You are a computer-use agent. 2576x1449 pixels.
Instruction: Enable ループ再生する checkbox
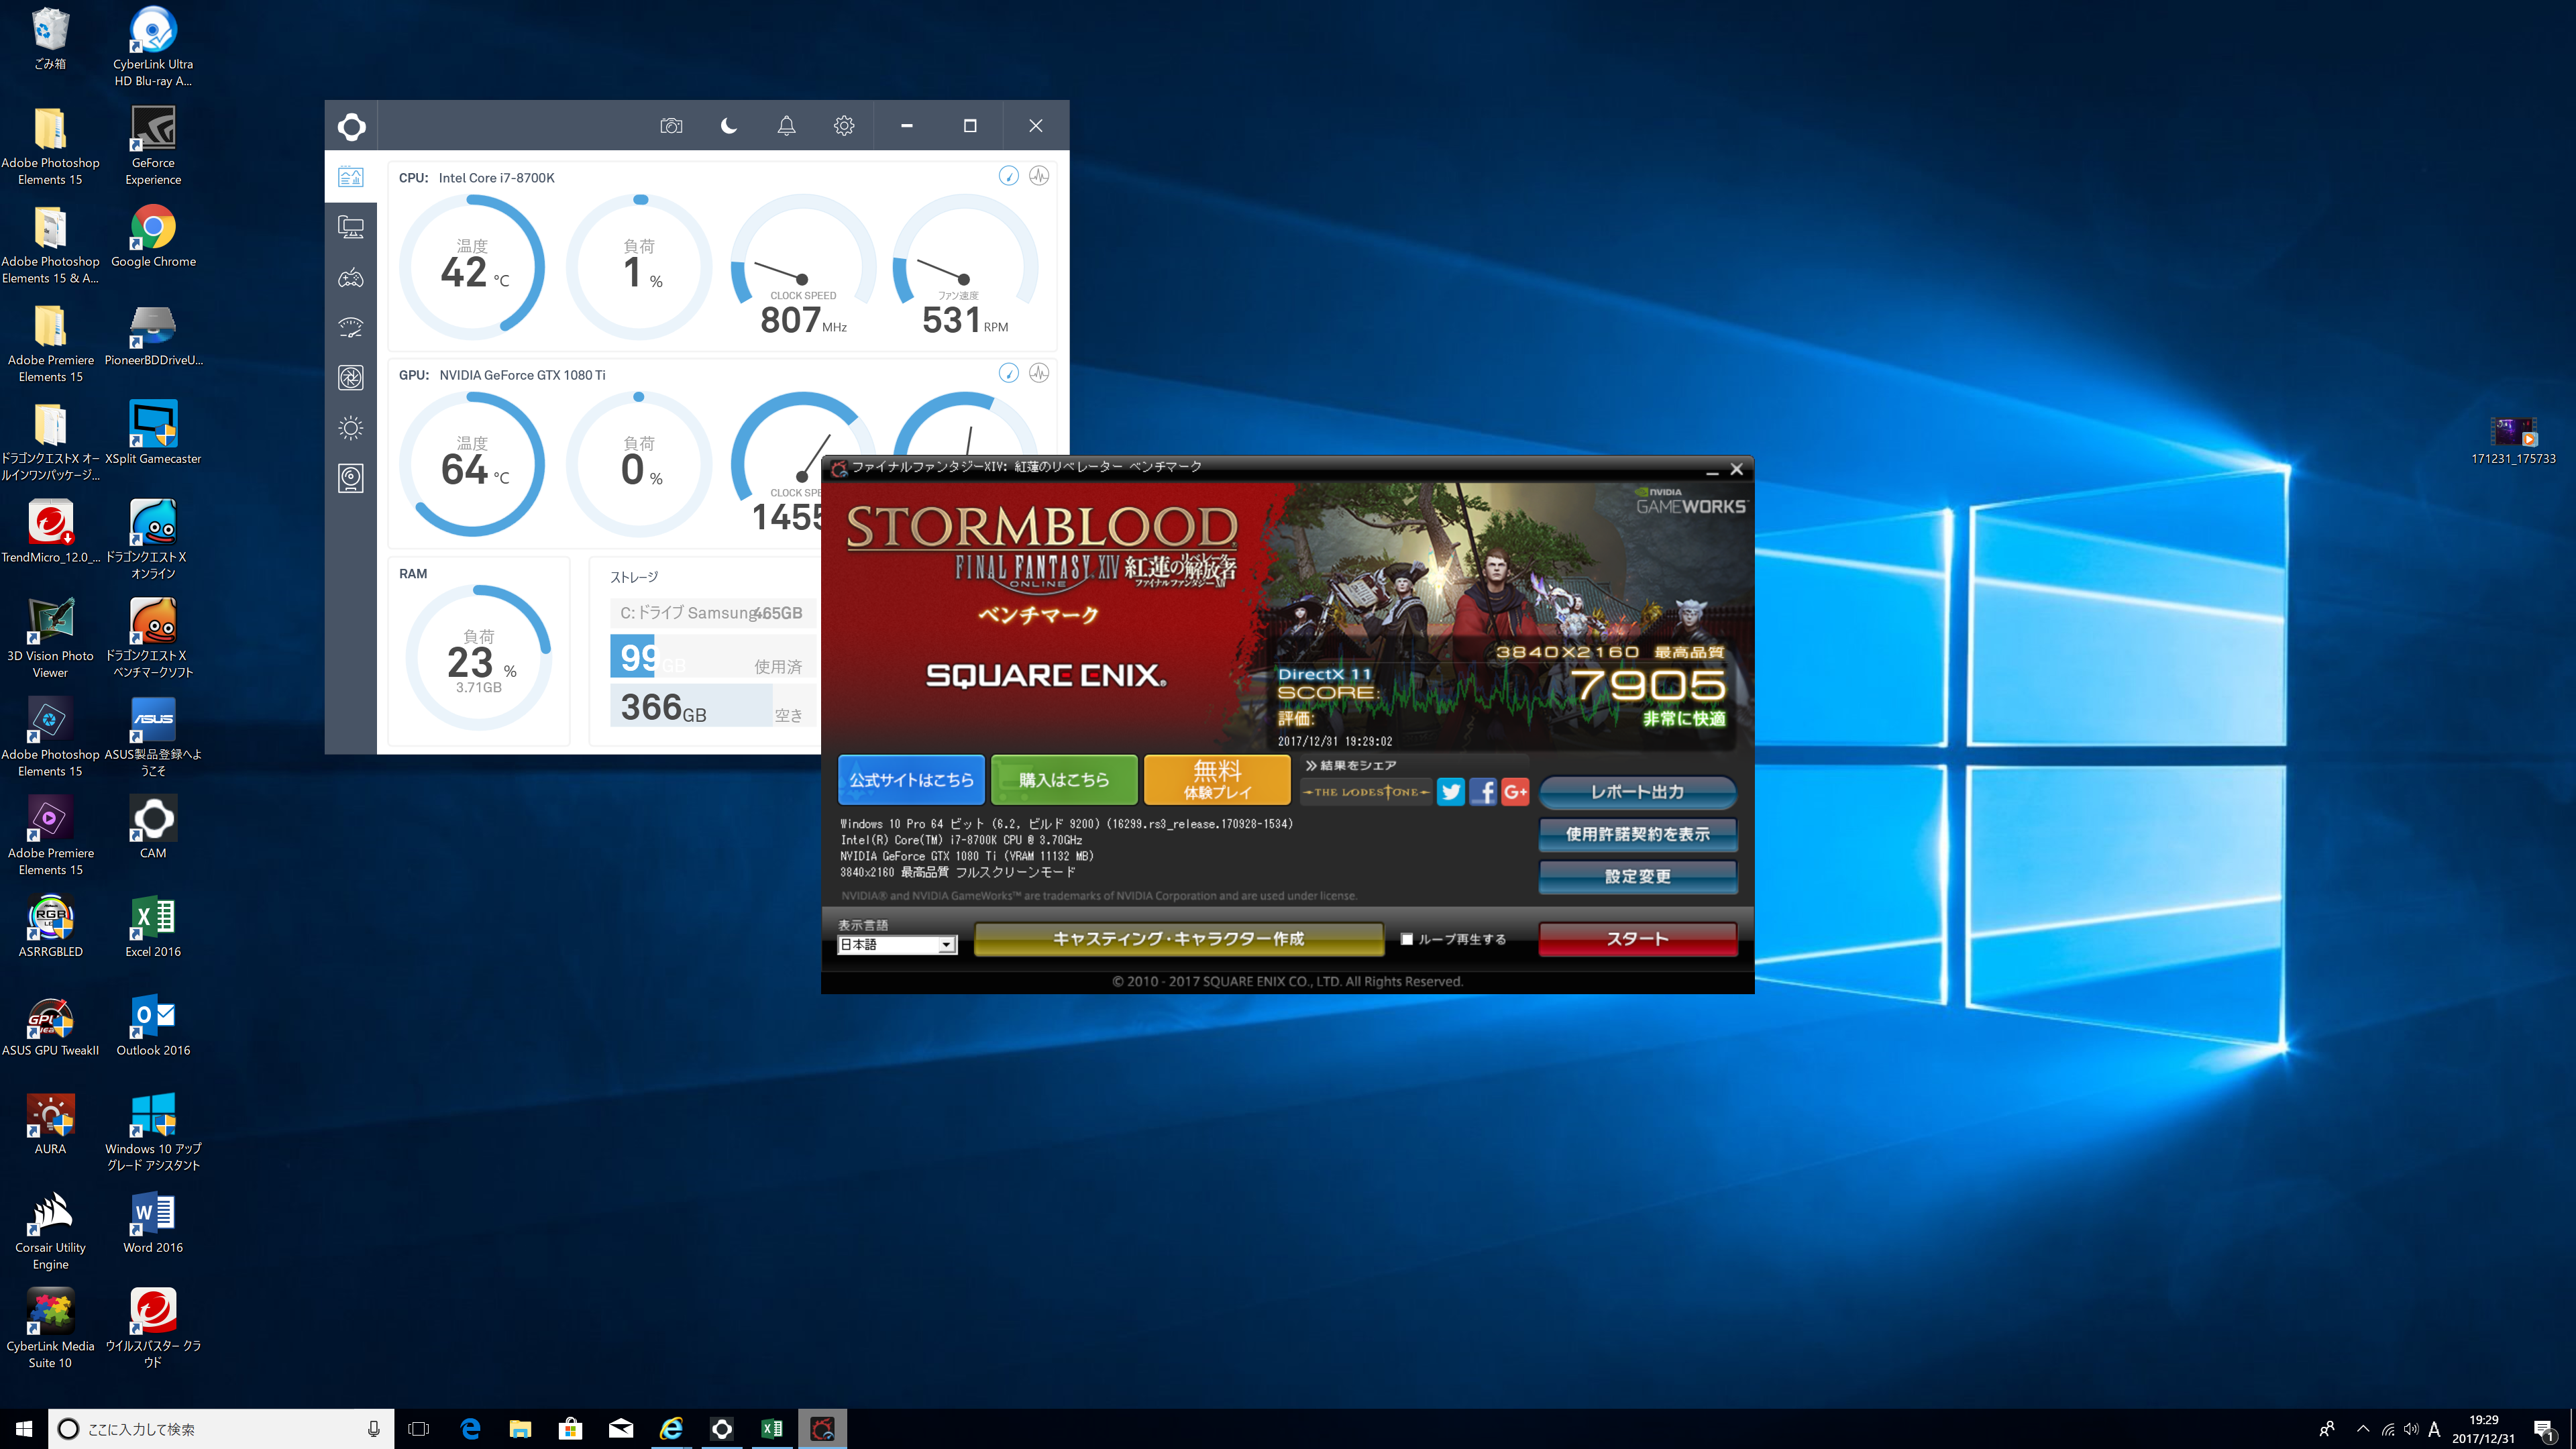(1407, 939)
